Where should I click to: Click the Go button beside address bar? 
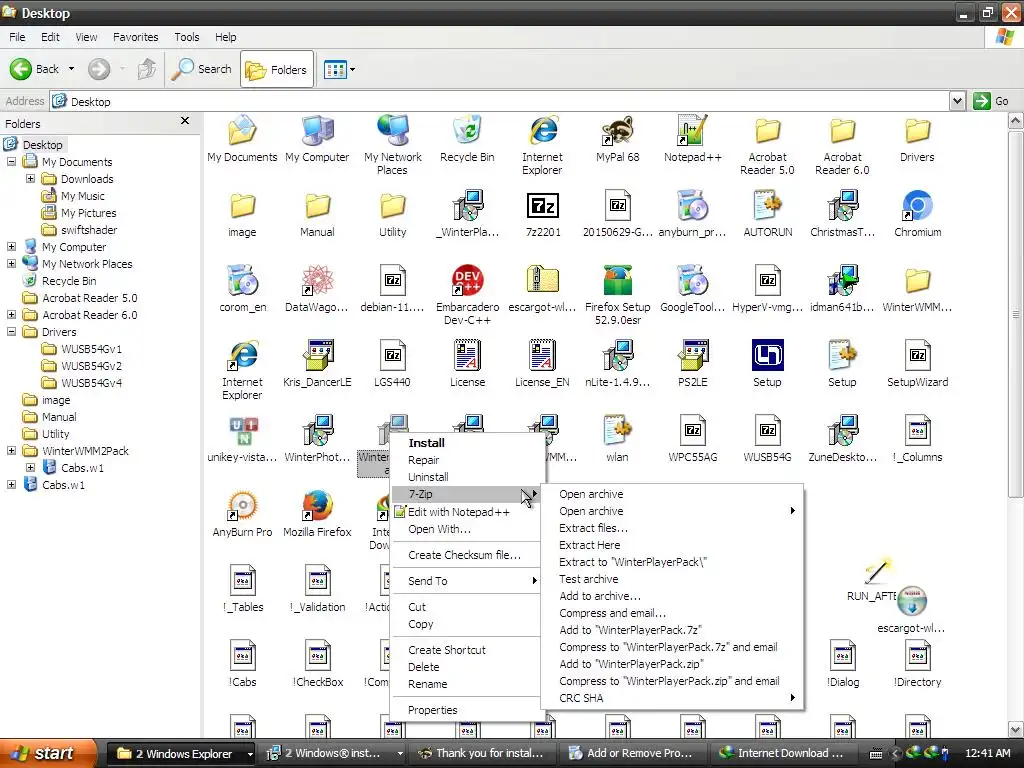(992, 101)
